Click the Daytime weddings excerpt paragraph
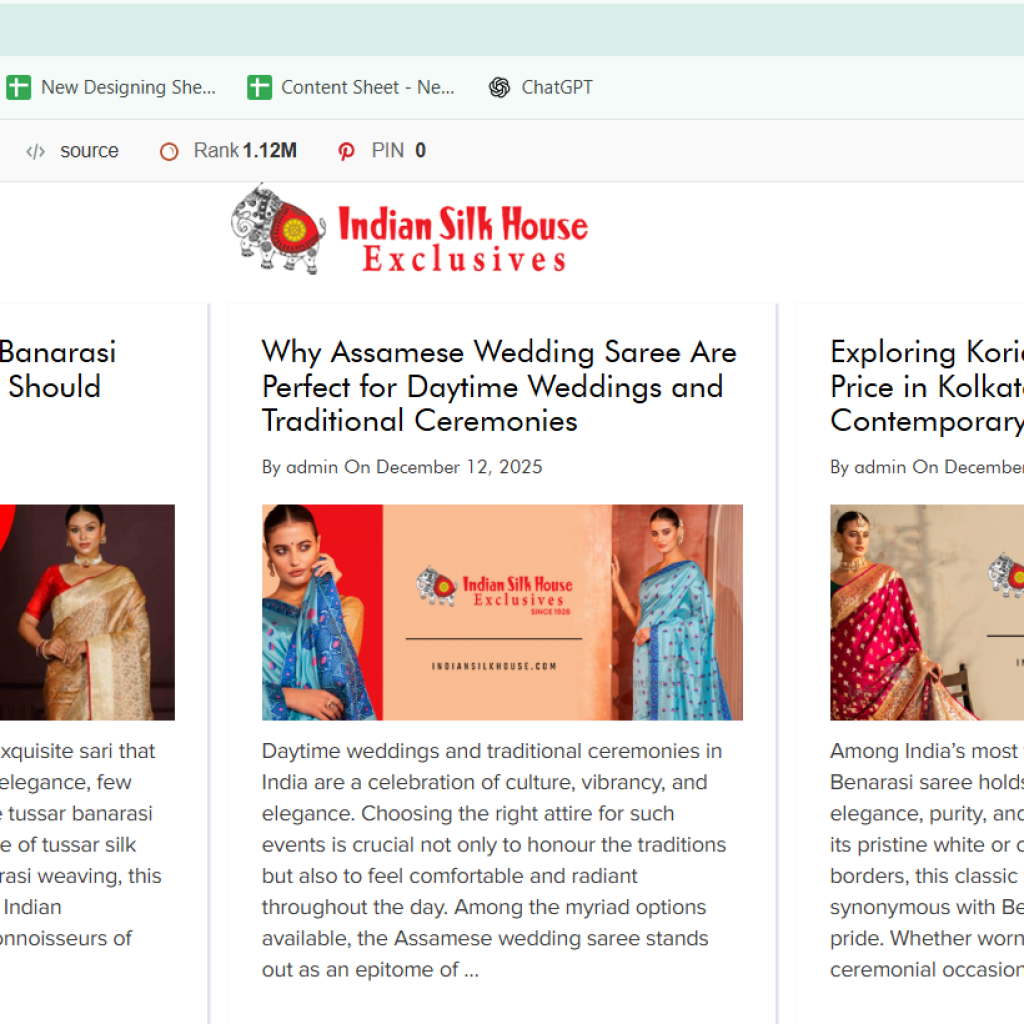1024x1024 pixels. coord(492,860)
